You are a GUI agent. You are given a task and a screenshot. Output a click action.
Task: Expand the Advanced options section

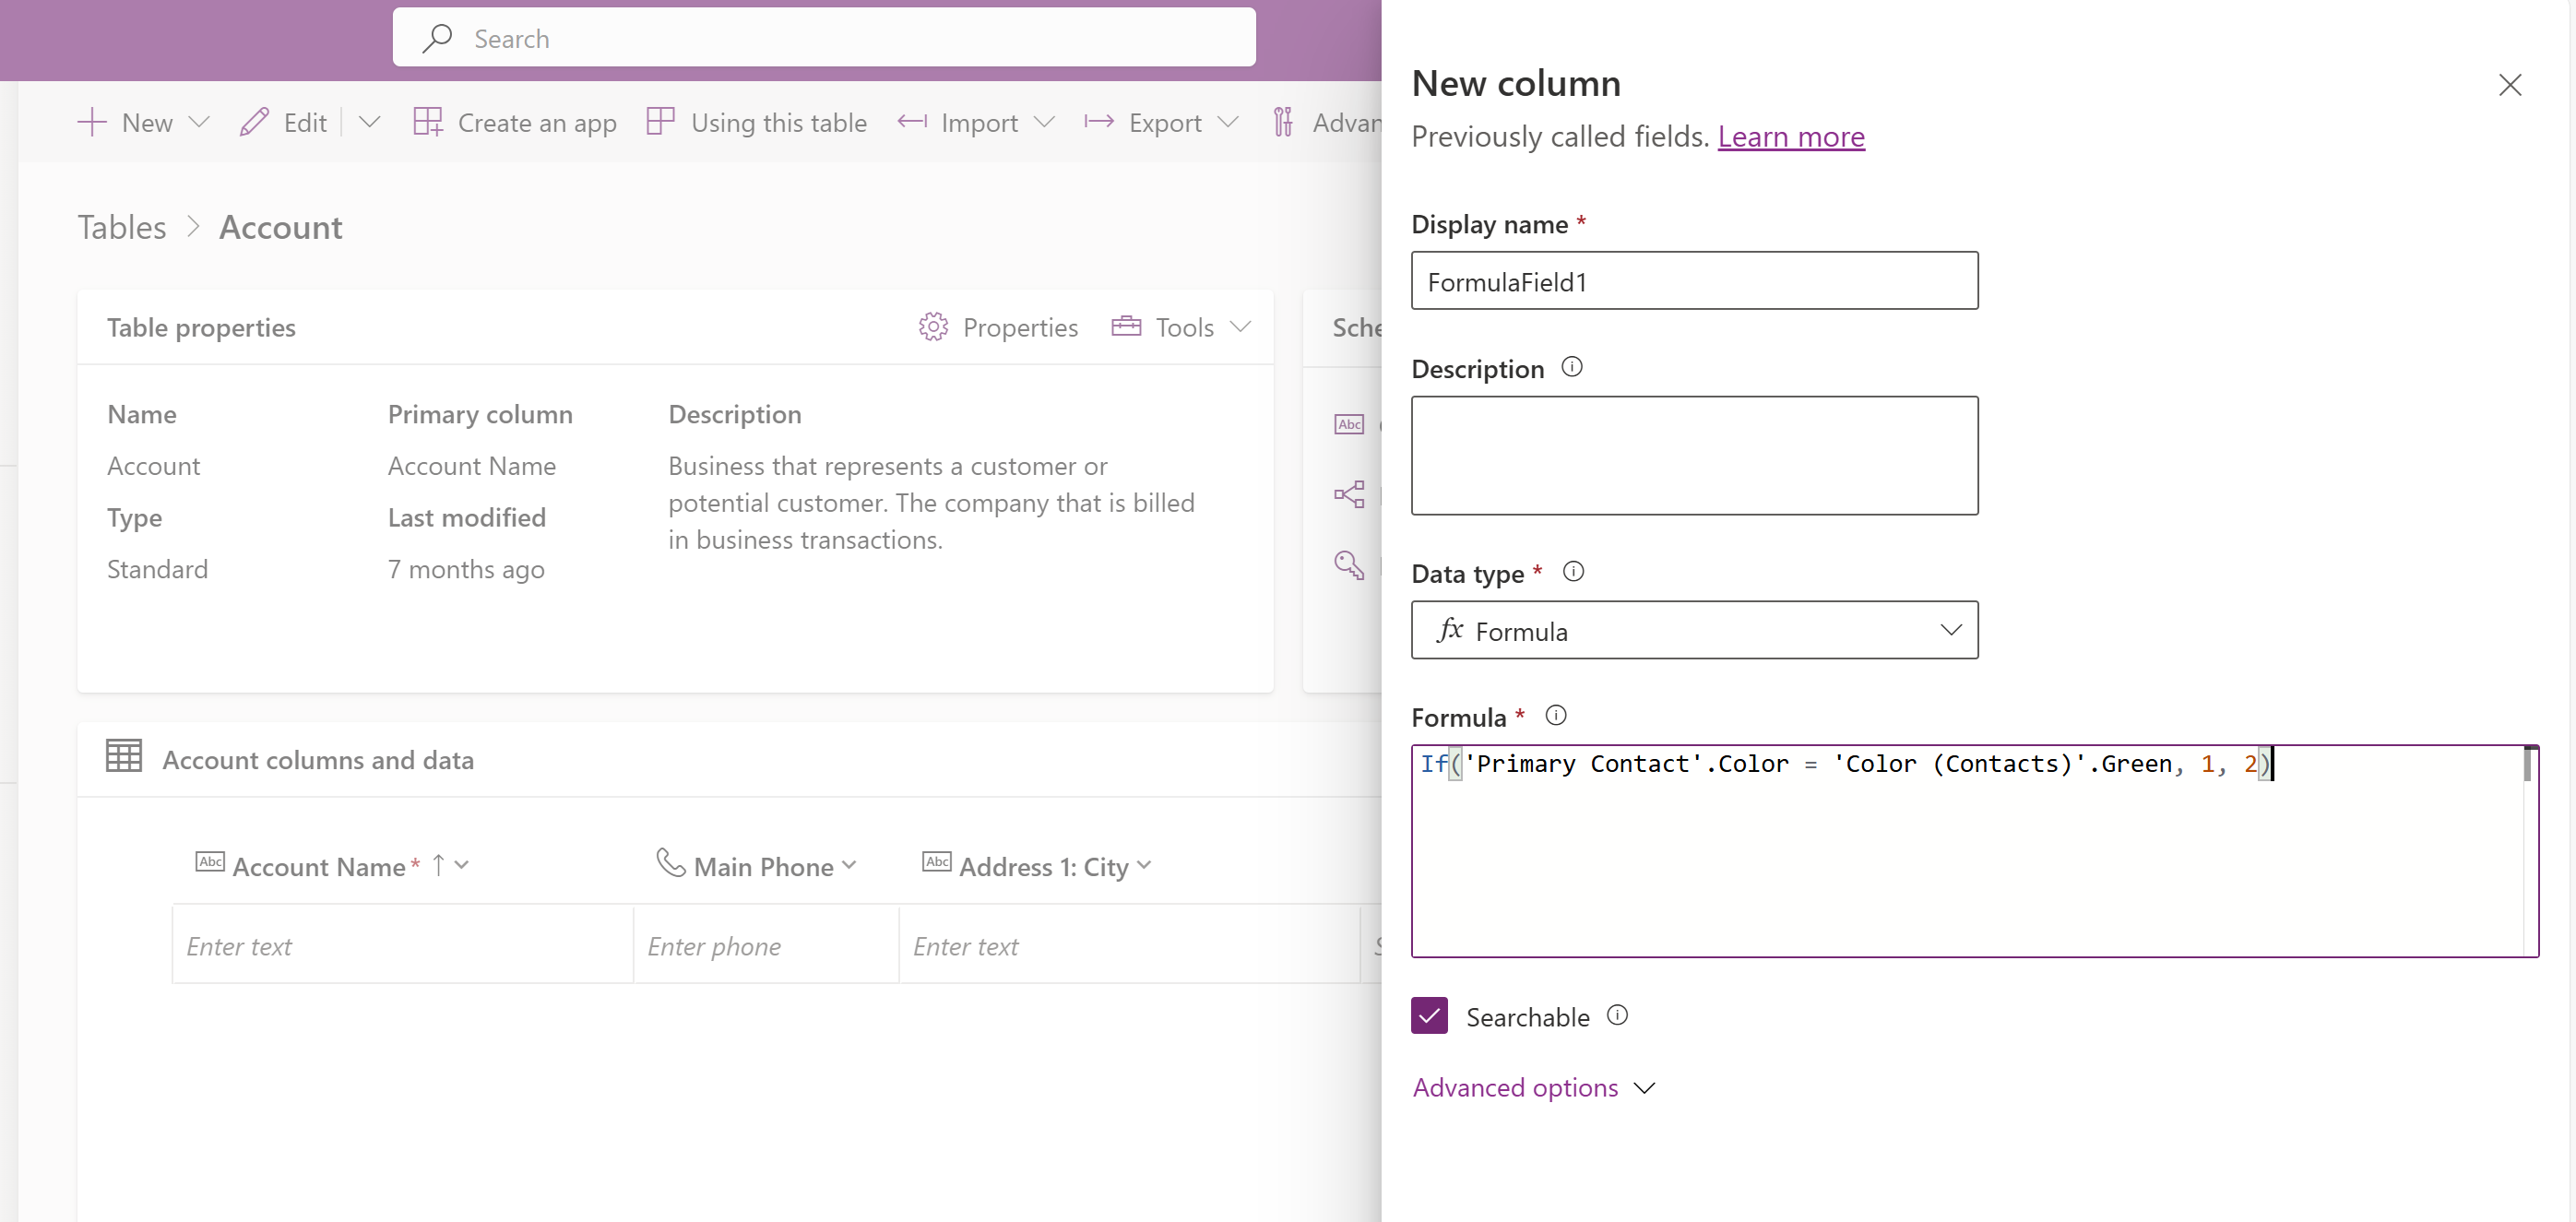(1533, 1086)
